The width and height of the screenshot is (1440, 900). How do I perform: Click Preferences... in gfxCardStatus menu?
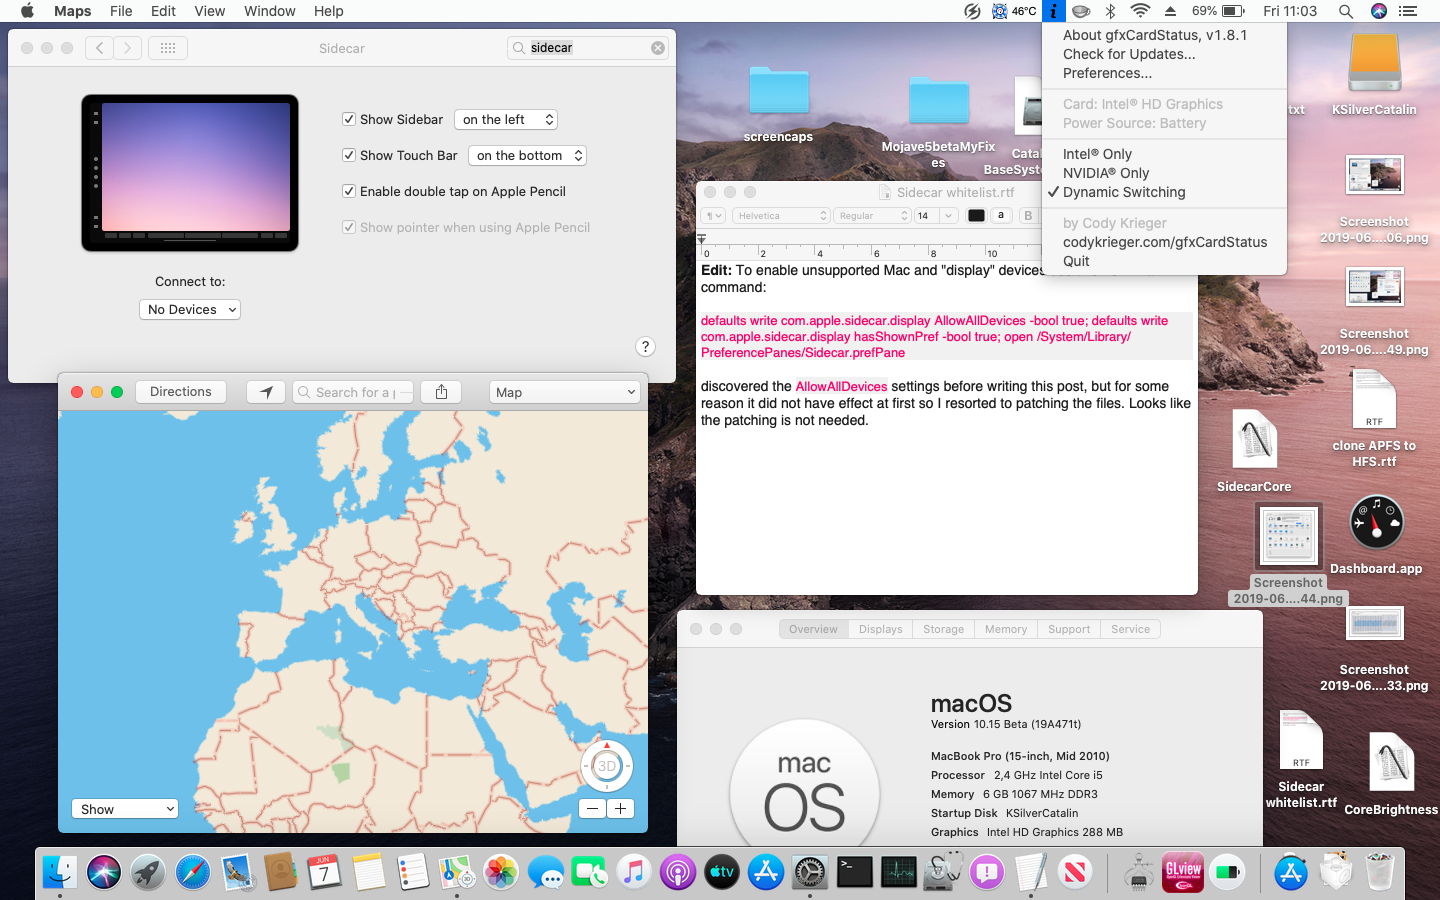tap(1107, 73)
